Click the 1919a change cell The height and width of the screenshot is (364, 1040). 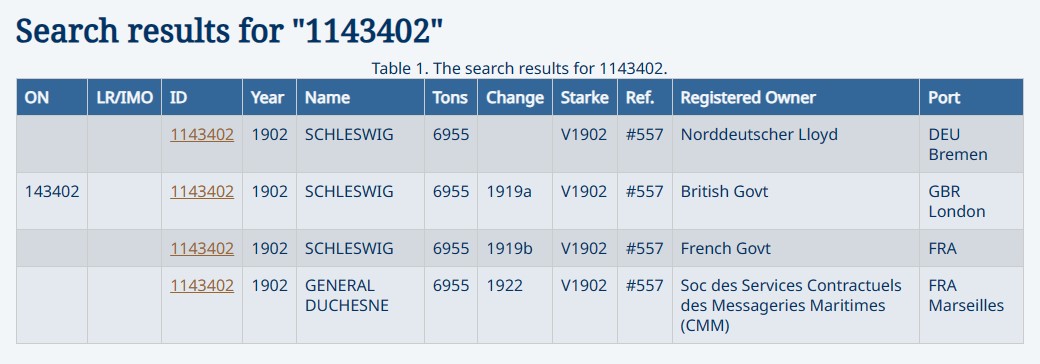tap(515, 202)
